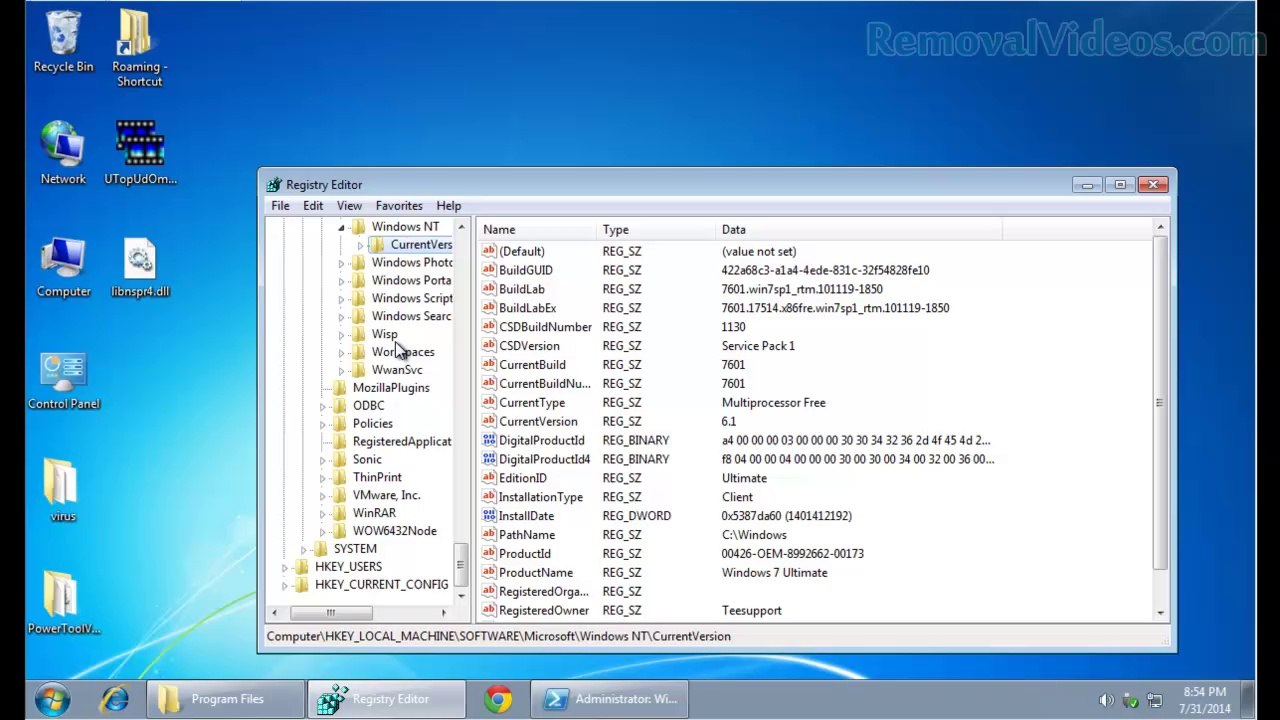Expand the HKEY_USERS hive
The image size is (1280, 720).
coord(285,567)
